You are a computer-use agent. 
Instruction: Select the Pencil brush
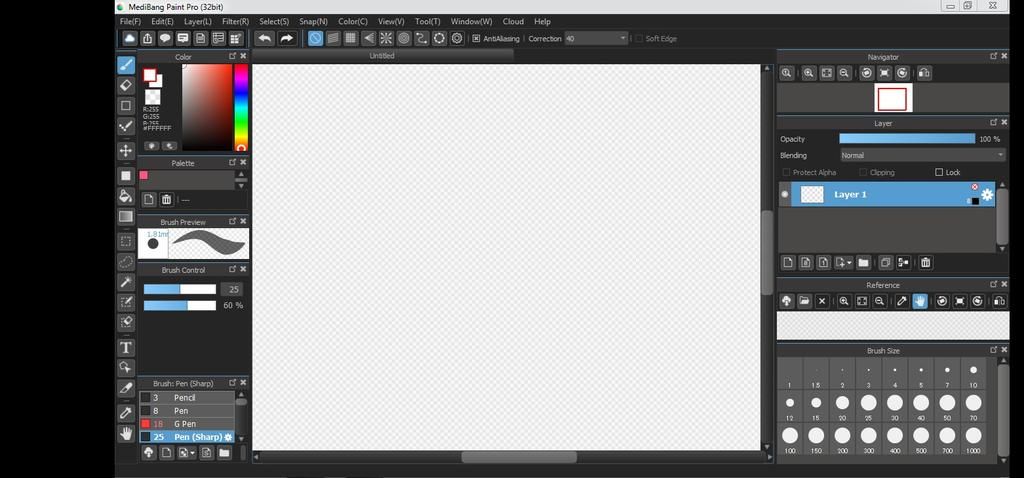pos(187,398)
